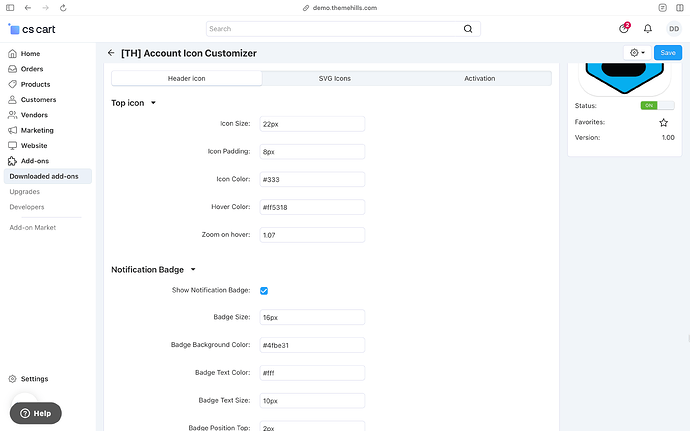Switch to the Header icon tab
The width and height of the screenshot is (690, 431).
point(187,78)
